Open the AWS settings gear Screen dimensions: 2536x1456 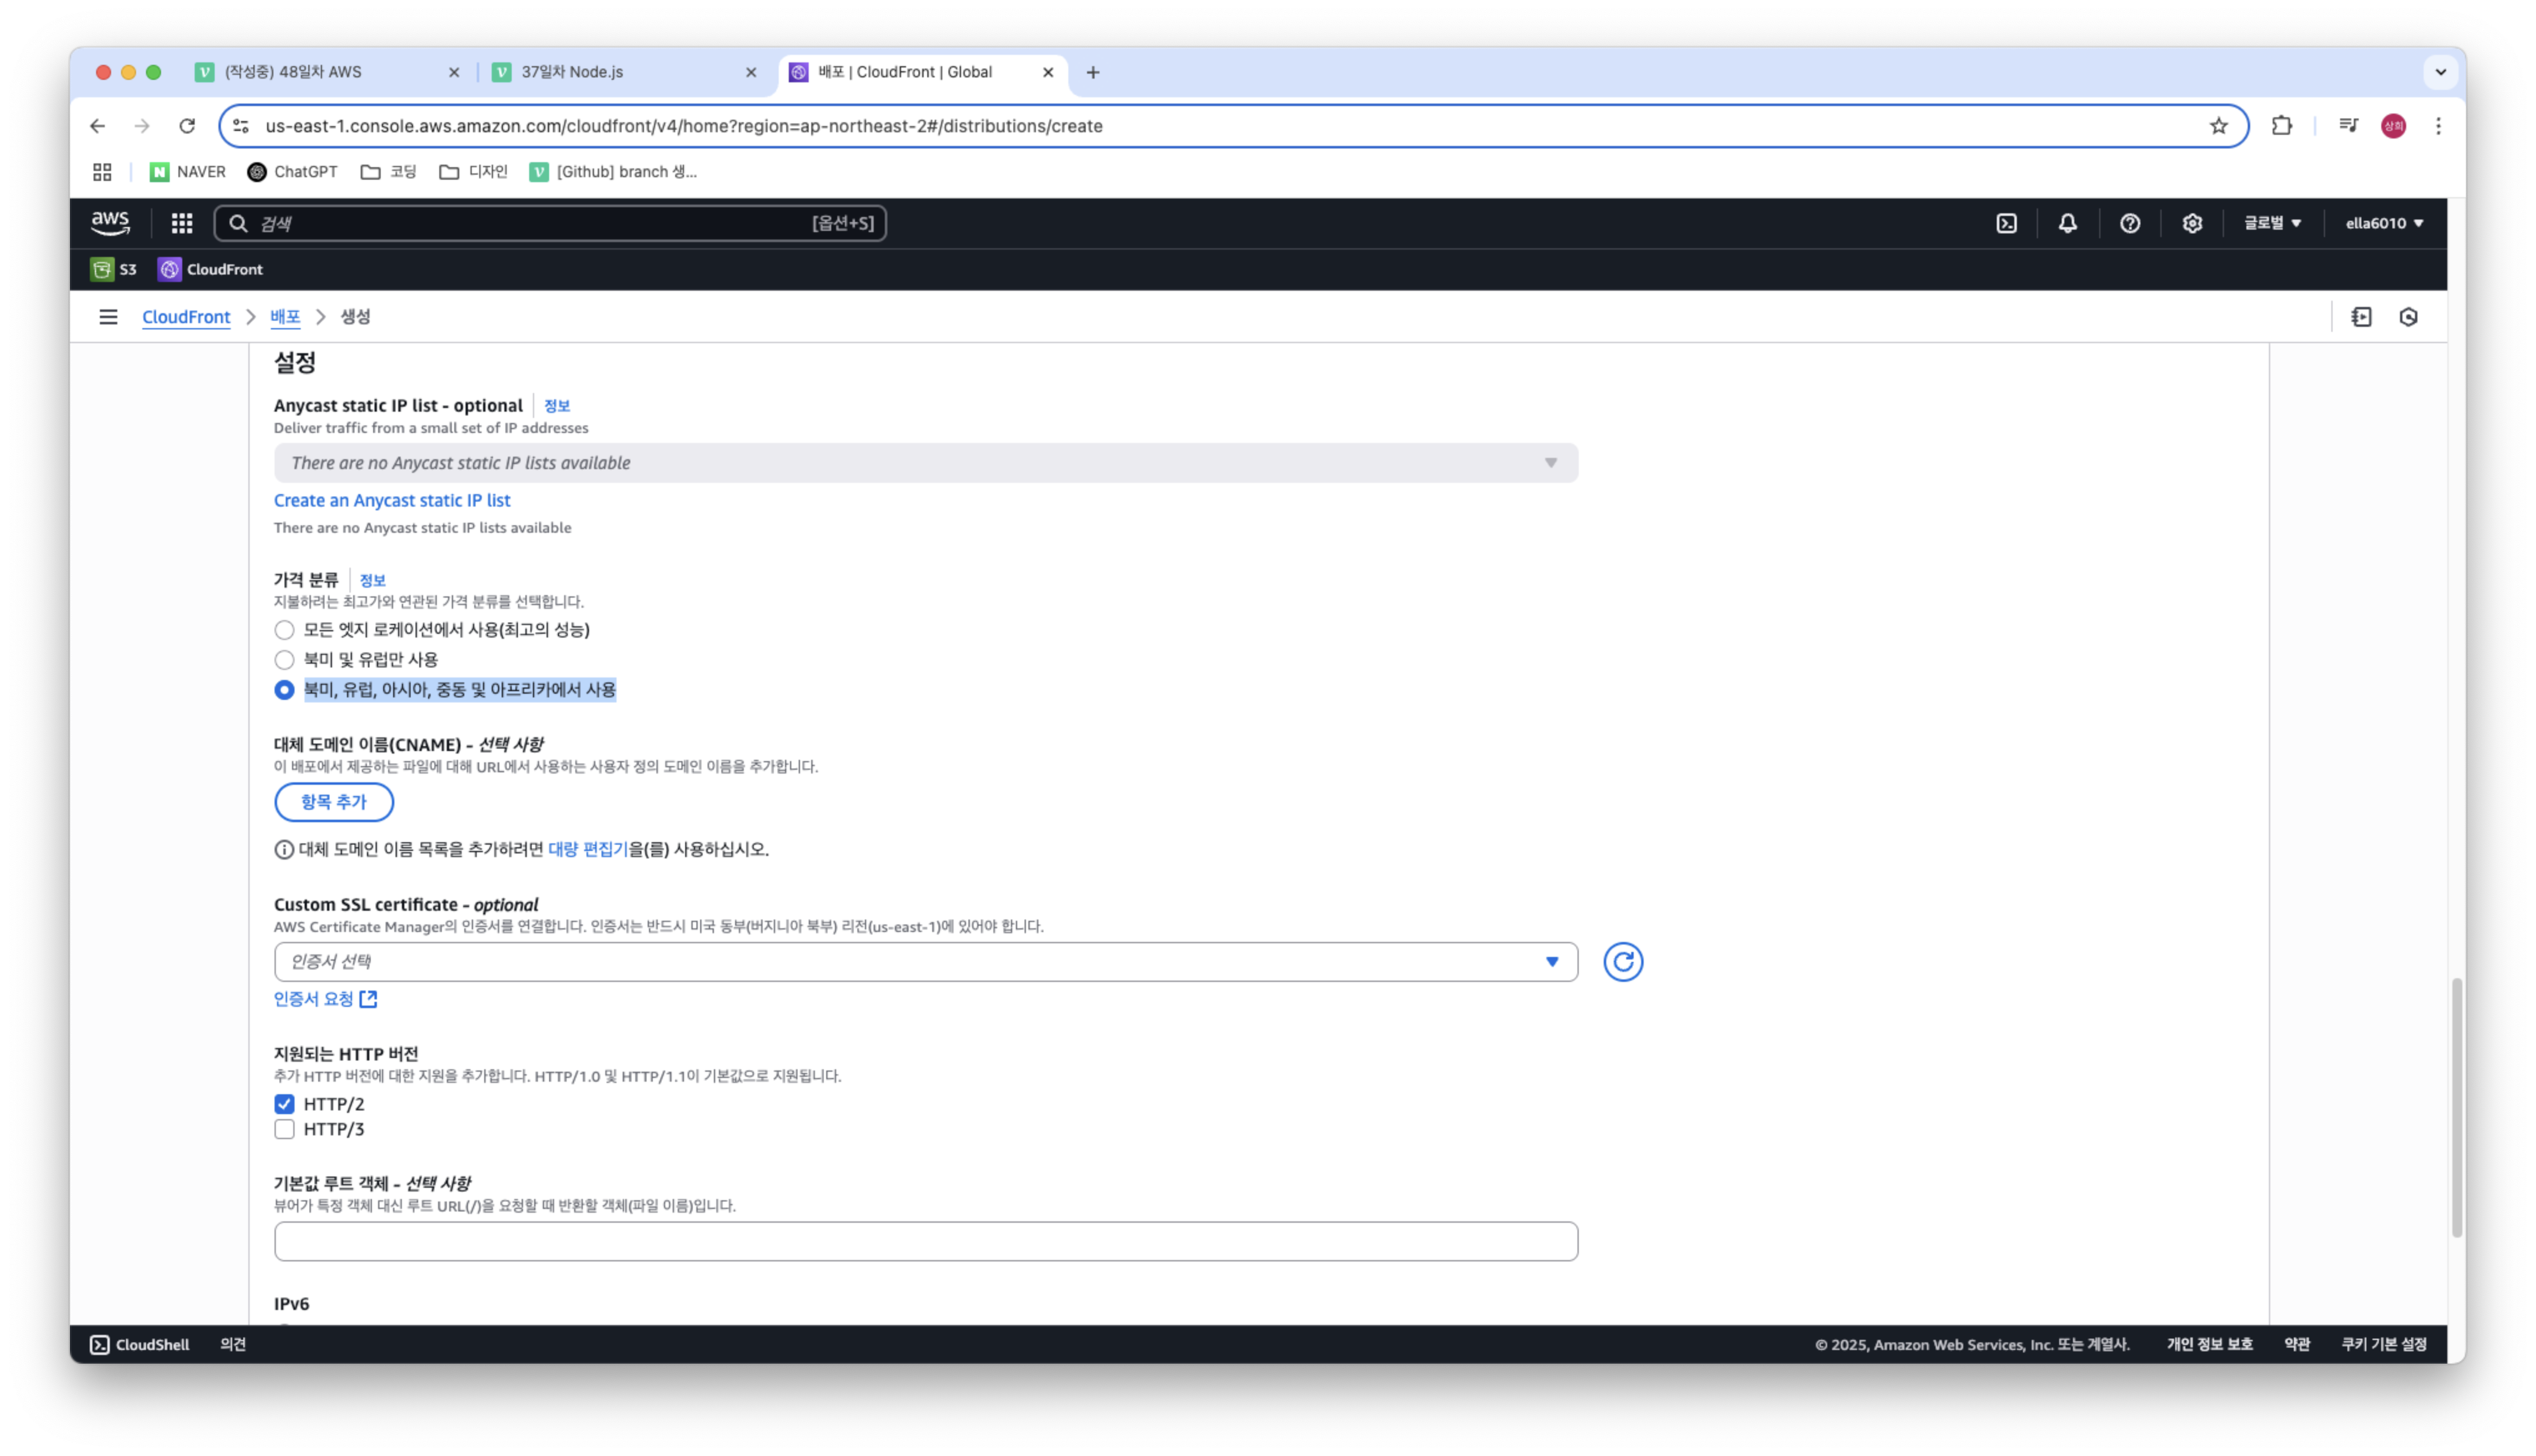click(2192, 223)
